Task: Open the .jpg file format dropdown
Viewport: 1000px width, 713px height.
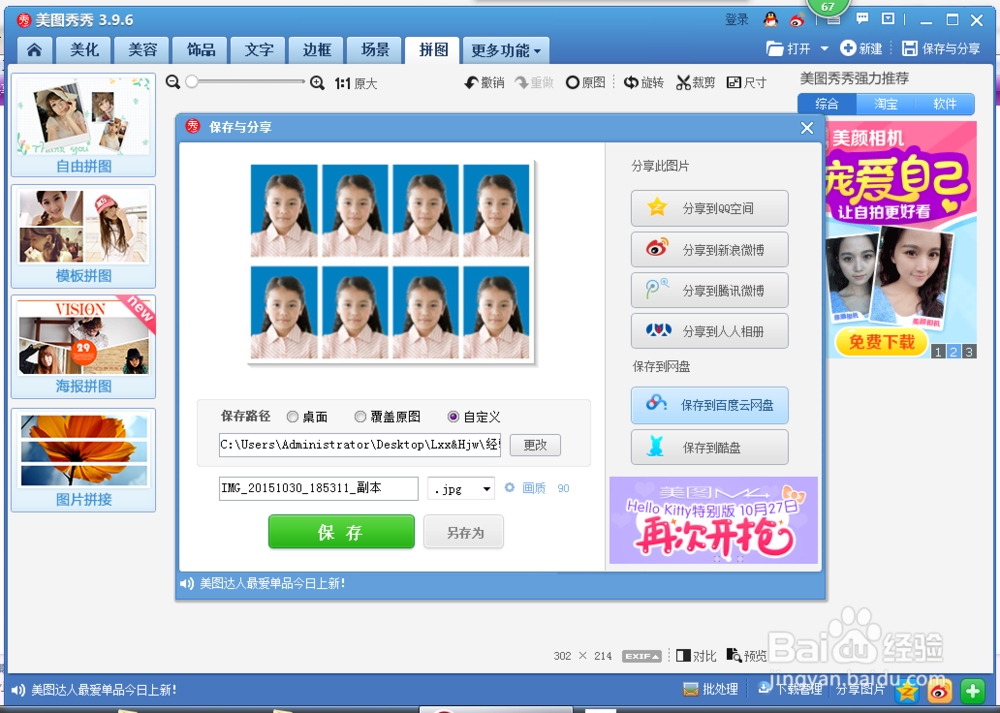Action: [x=461, y=488]
